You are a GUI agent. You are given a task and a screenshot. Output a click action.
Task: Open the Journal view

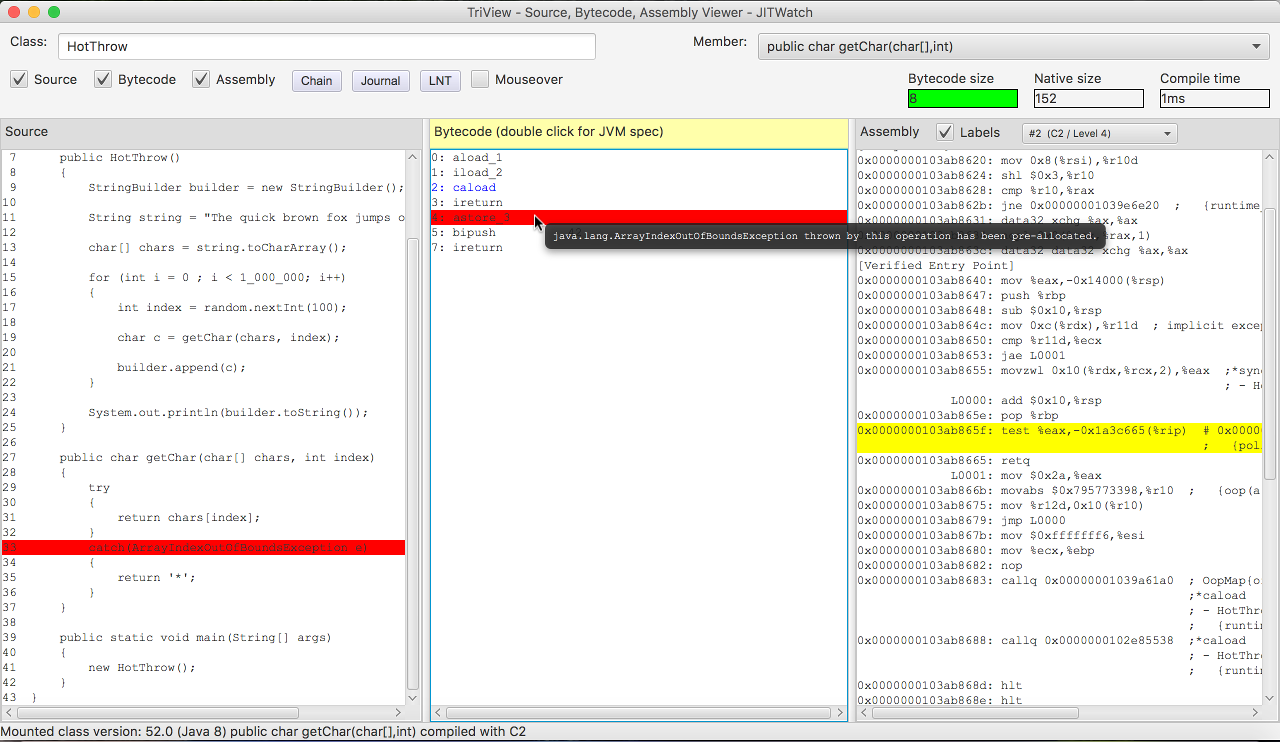click(x=381, y=81)
